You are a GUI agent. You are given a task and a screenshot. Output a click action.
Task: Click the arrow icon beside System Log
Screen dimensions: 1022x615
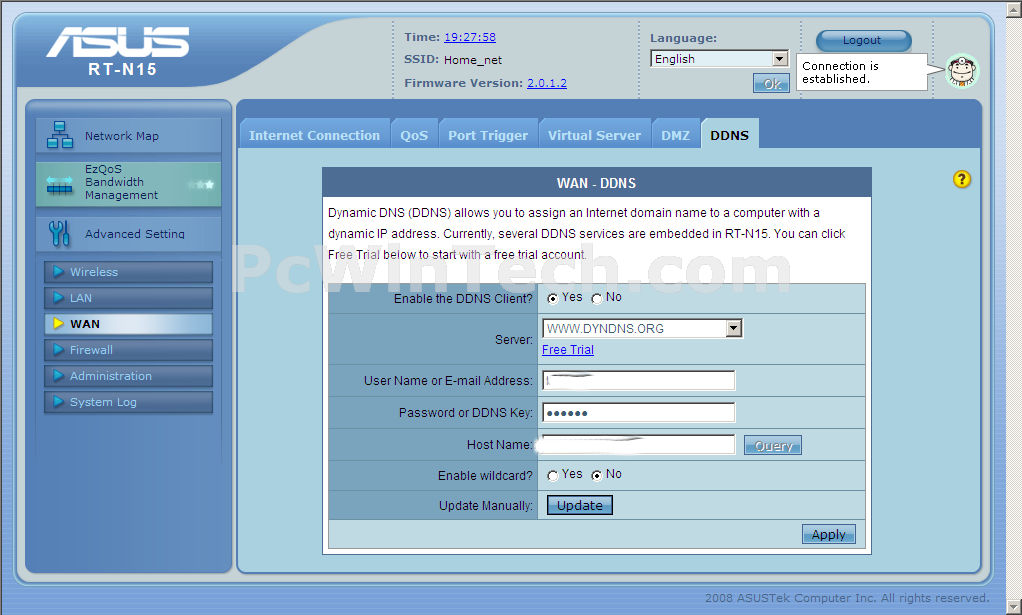pyautogui.click(x=58, y=402)
